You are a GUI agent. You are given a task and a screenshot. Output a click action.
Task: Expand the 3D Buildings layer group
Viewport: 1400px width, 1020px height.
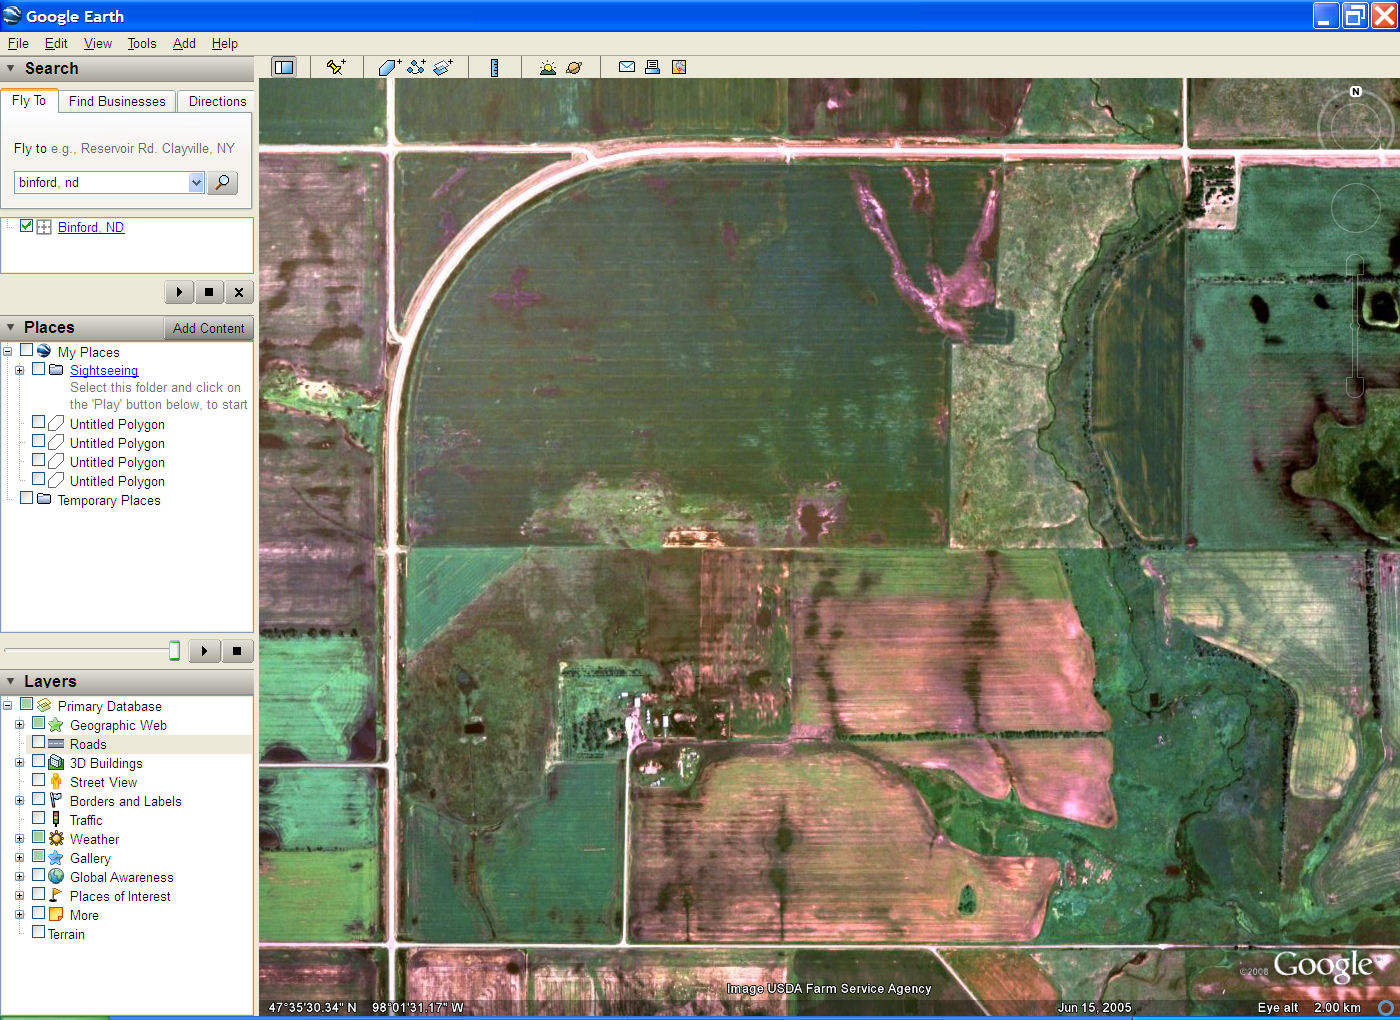[x=19, y=763]
